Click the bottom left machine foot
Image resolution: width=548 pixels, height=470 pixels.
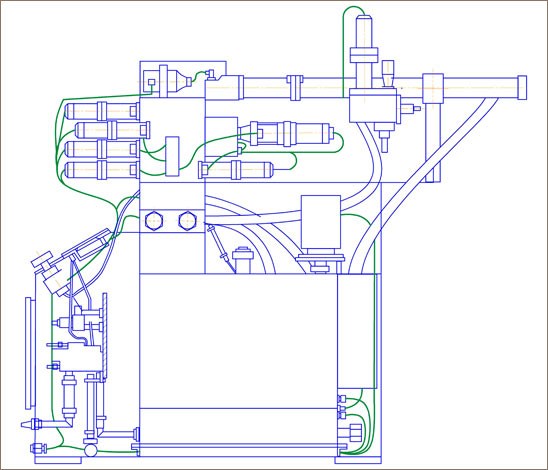pos(58,460)
